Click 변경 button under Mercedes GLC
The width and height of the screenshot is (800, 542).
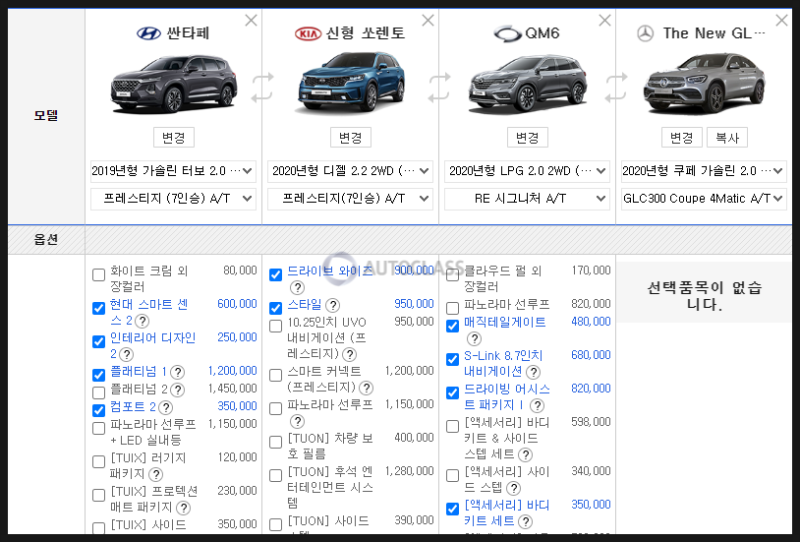682,138
